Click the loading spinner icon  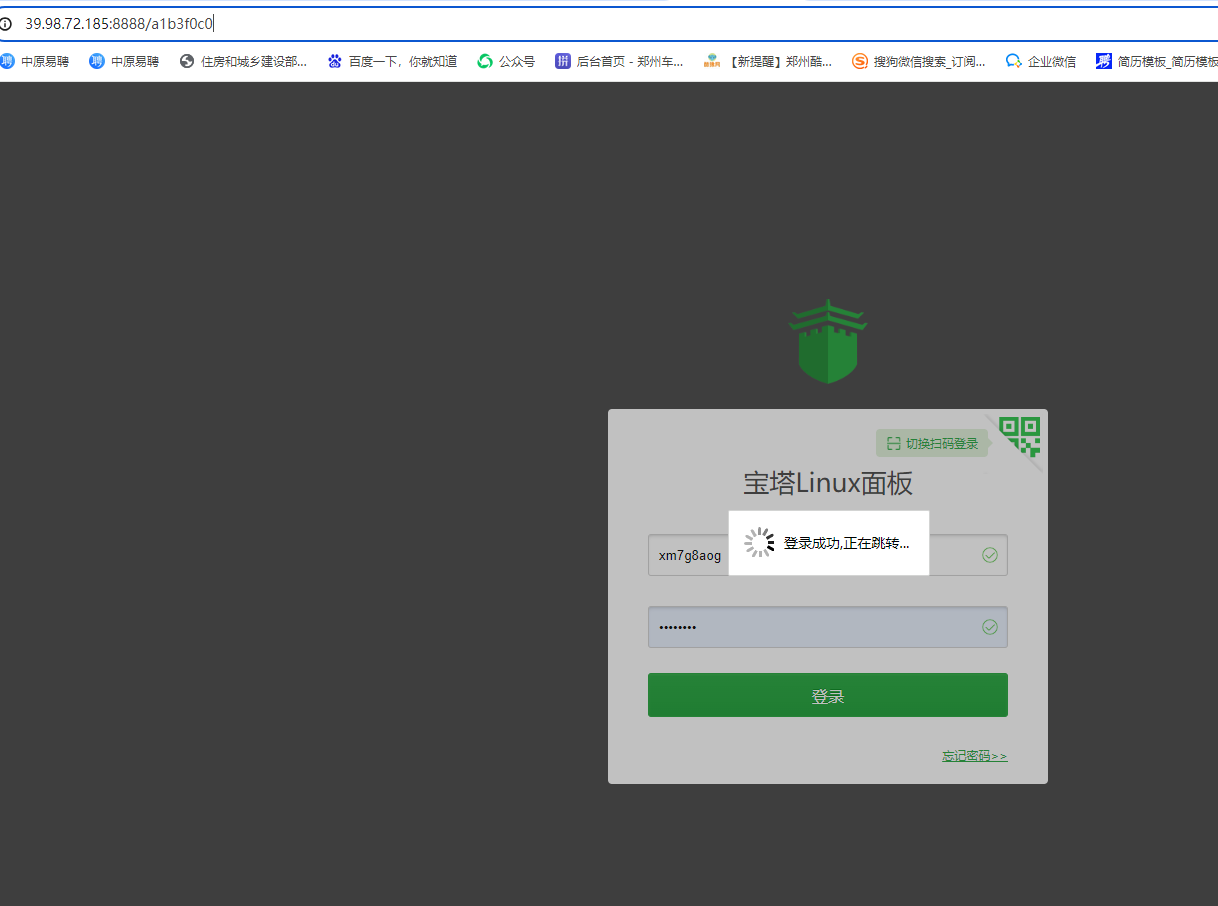point(759,543)
